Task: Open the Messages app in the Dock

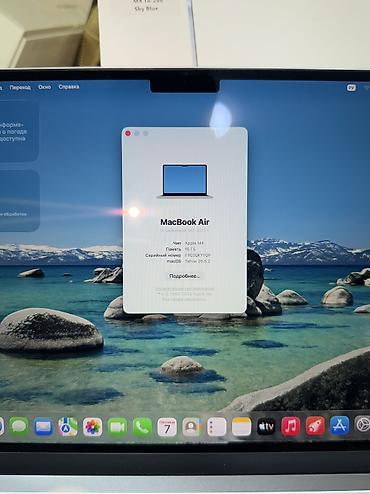Action: click(x=19, y=426)
